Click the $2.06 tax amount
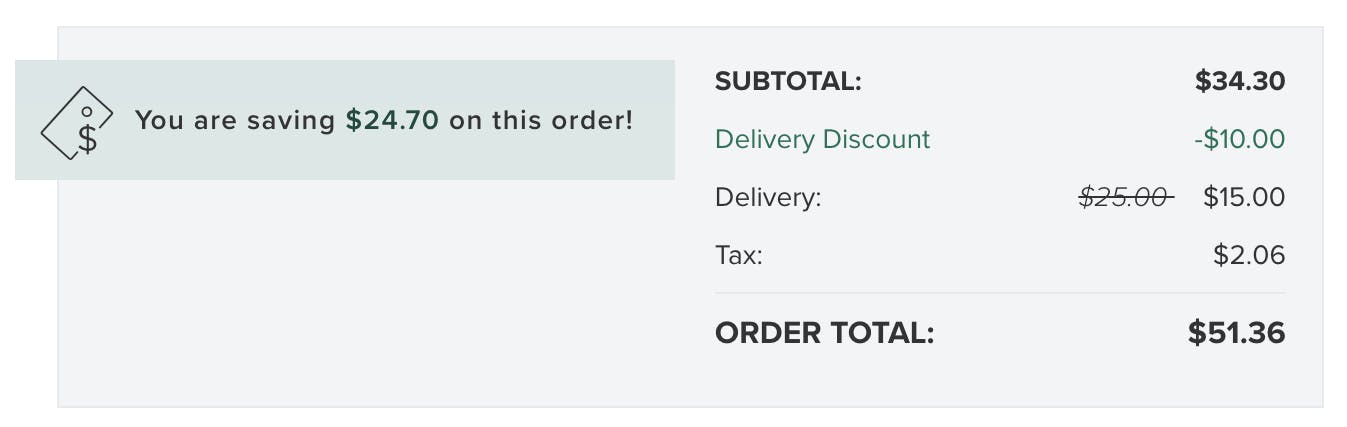This screenshot has width=1347, height=427. coord(1249,255)
